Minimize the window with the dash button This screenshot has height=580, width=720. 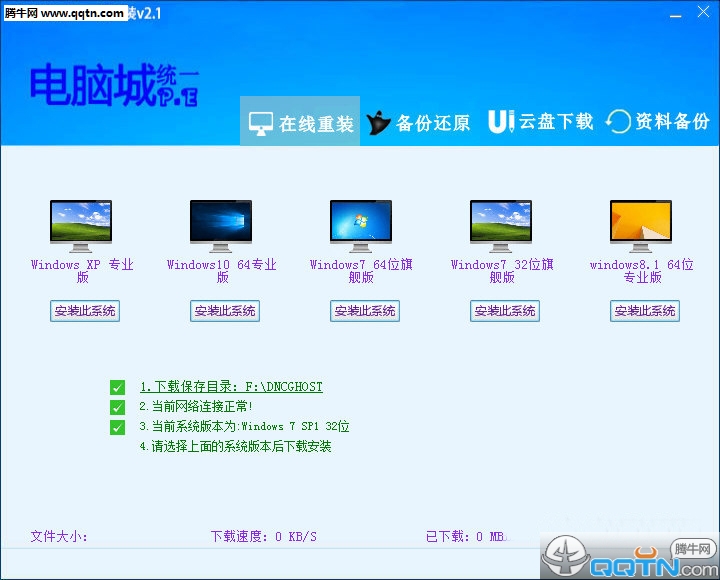tap(675, 14)
